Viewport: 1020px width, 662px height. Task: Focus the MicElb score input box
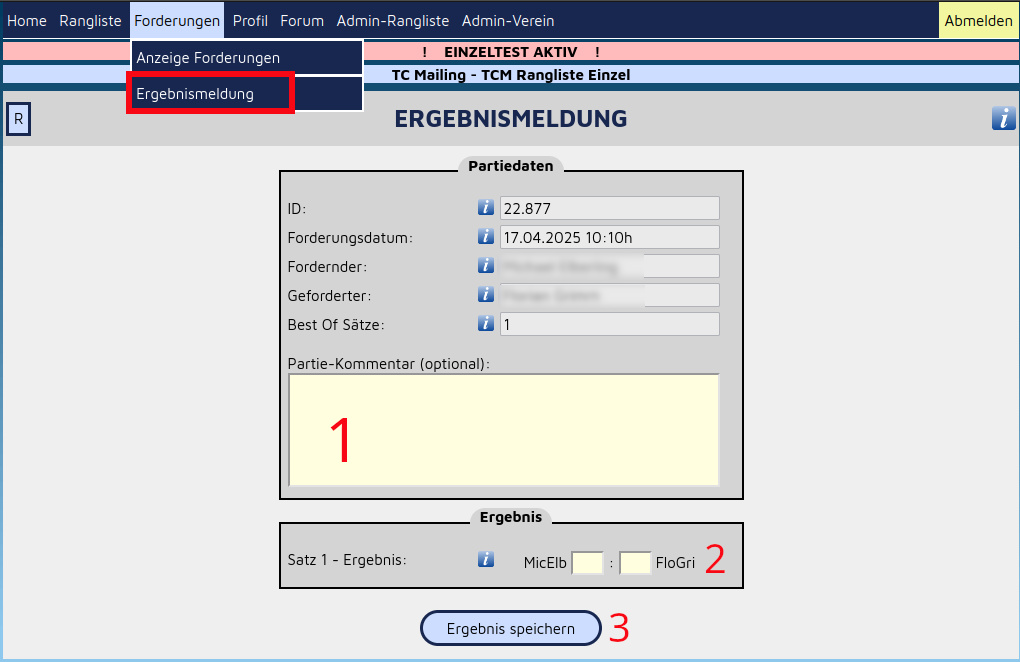pyautogui.click(x=587, y=563)
